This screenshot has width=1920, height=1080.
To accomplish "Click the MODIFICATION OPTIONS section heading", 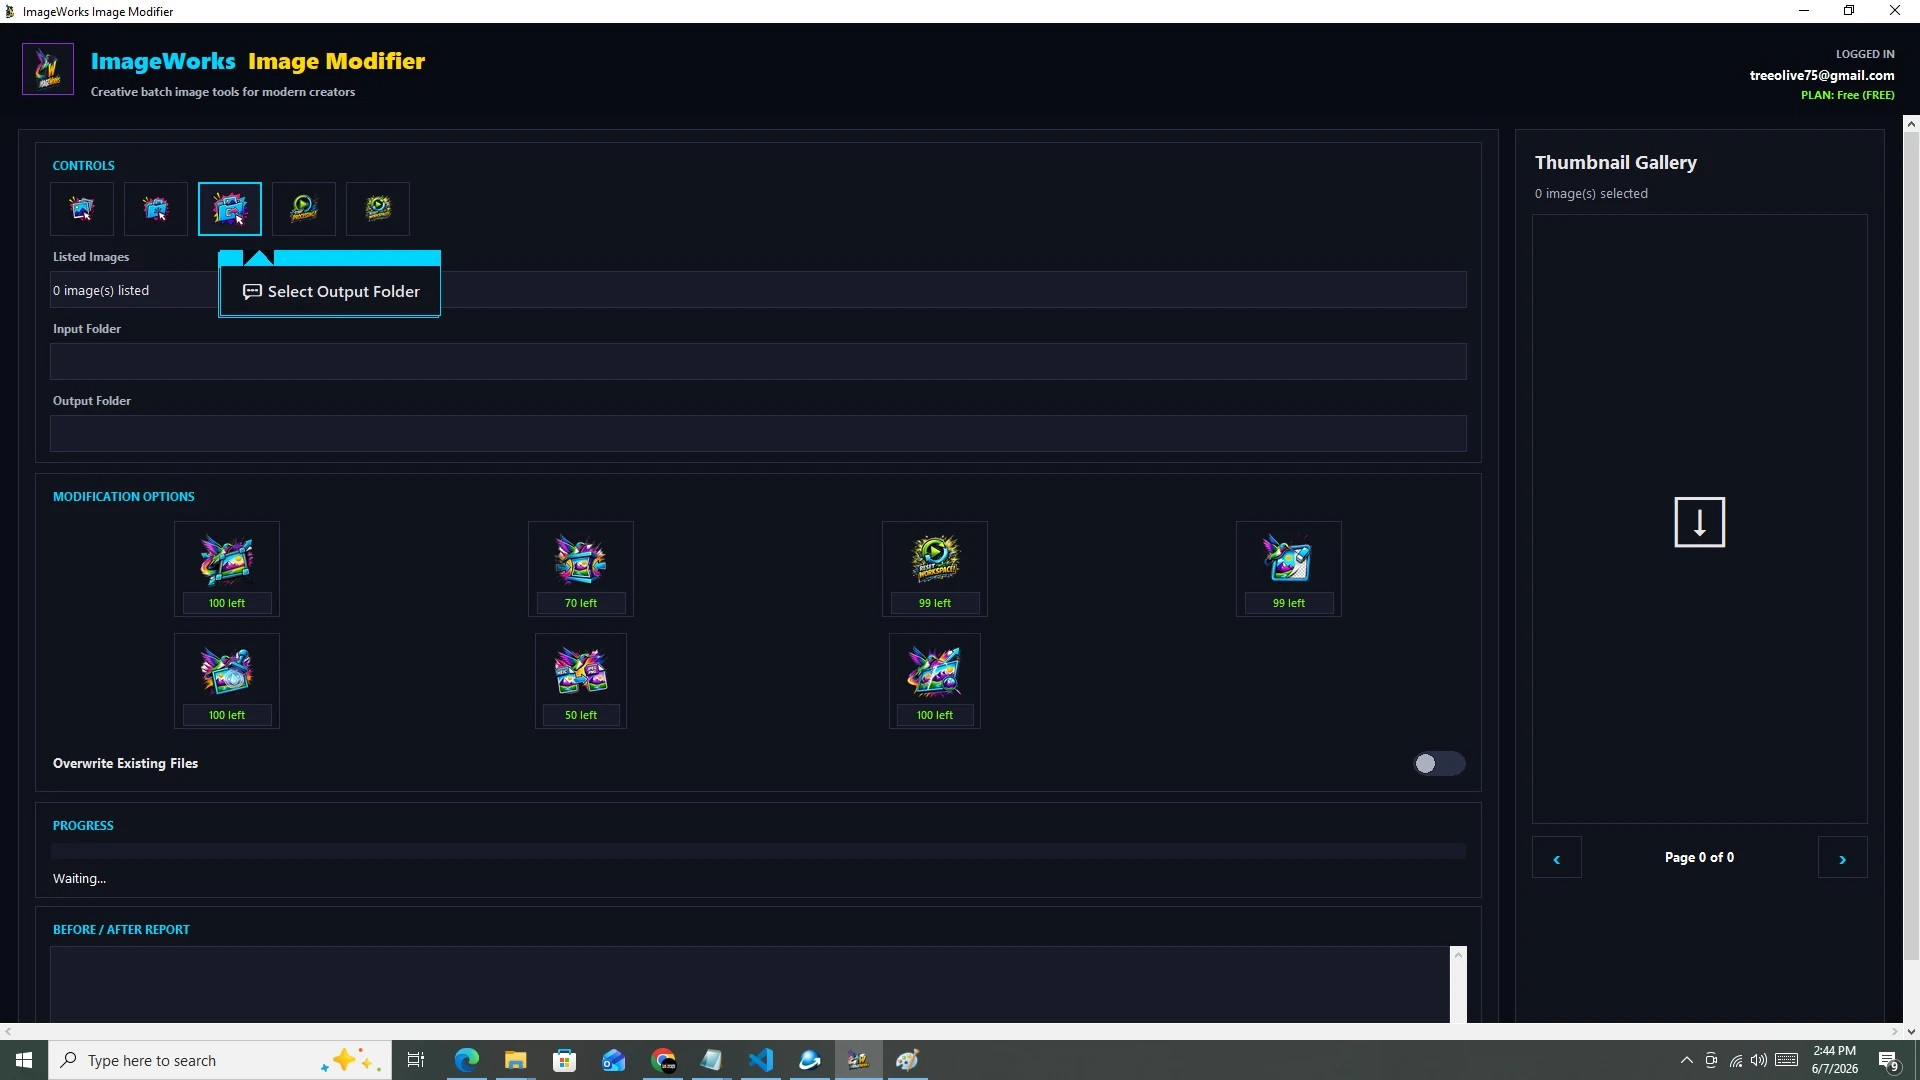I will tap(124, 497).
